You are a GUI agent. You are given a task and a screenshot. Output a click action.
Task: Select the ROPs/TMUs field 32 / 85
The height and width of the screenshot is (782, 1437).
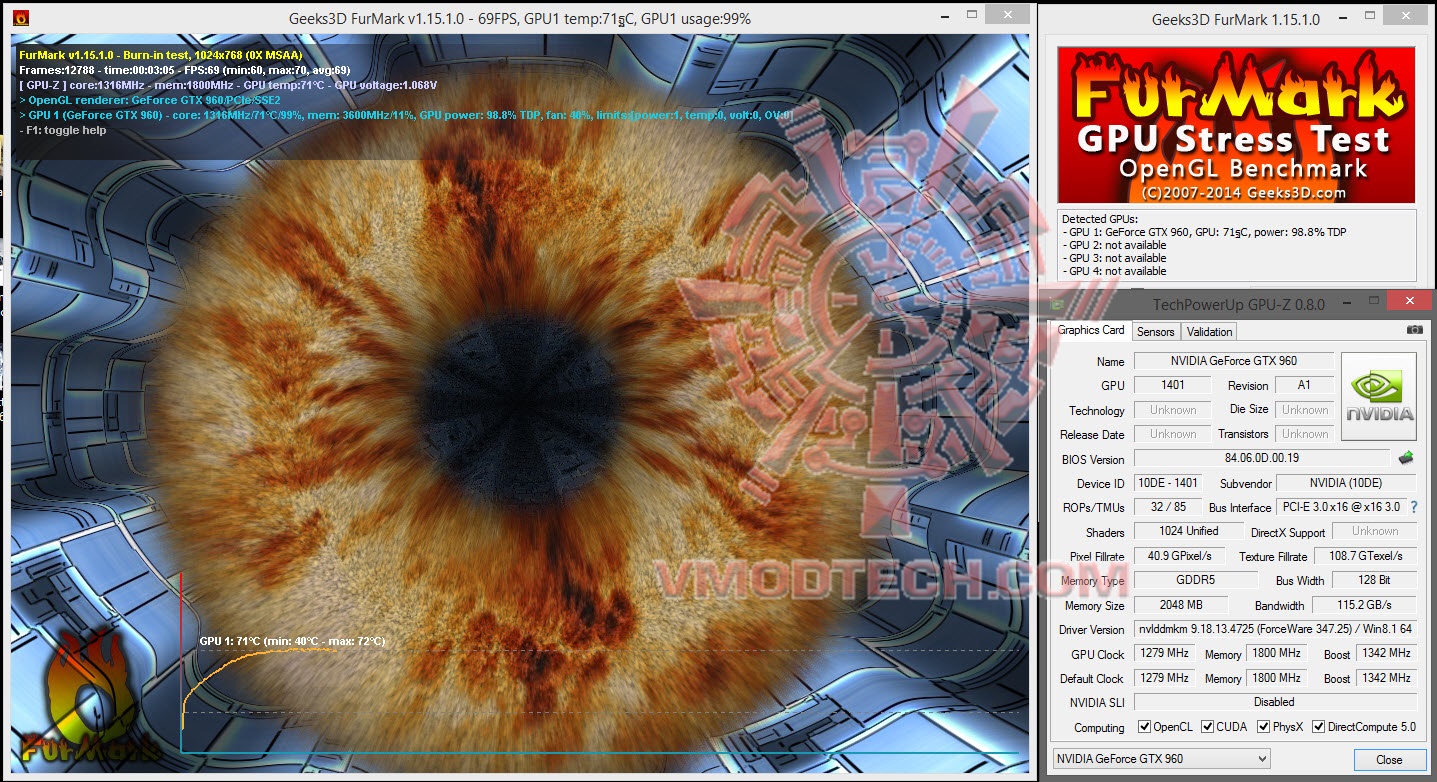1168,507
